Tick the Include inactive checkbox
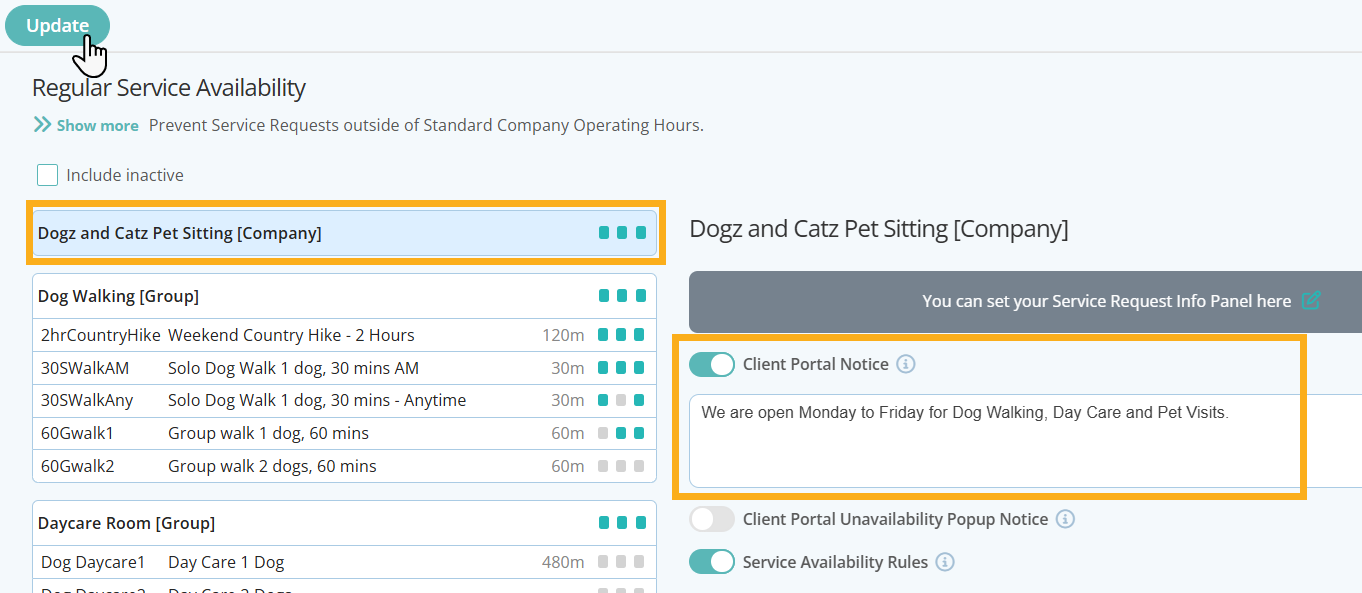Viewport: 1362px width, 593px height. pos(47,175)
